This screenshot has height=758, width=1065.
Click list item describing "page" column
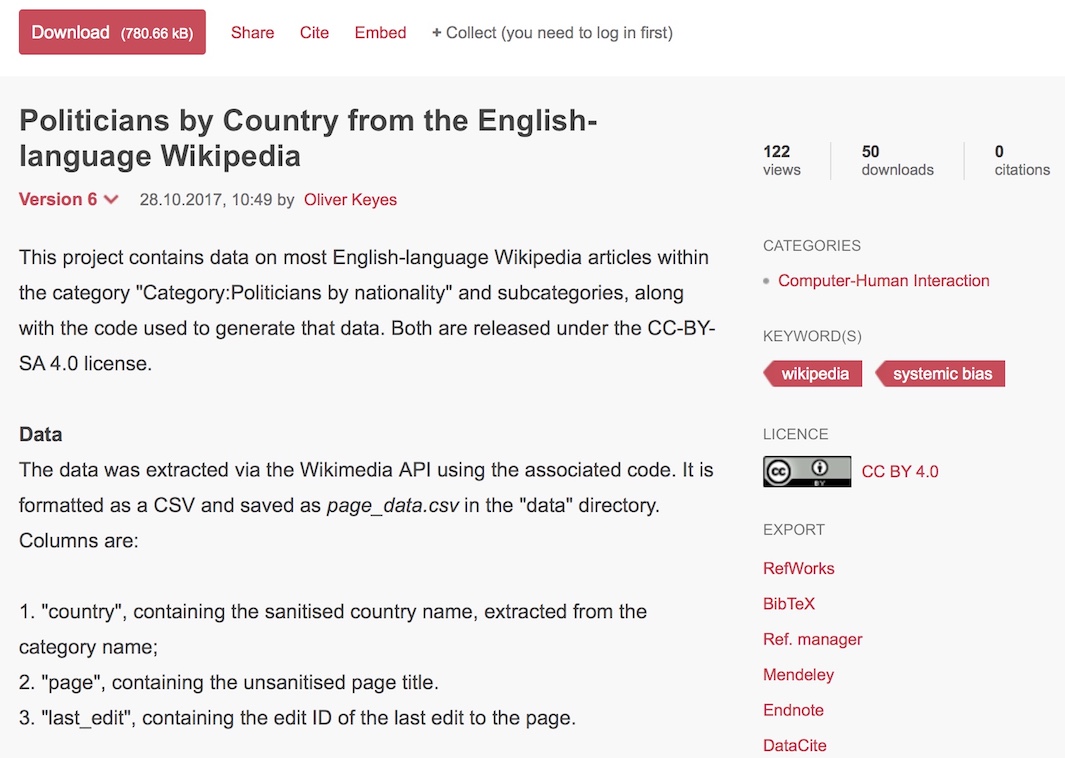click(229, 683)
